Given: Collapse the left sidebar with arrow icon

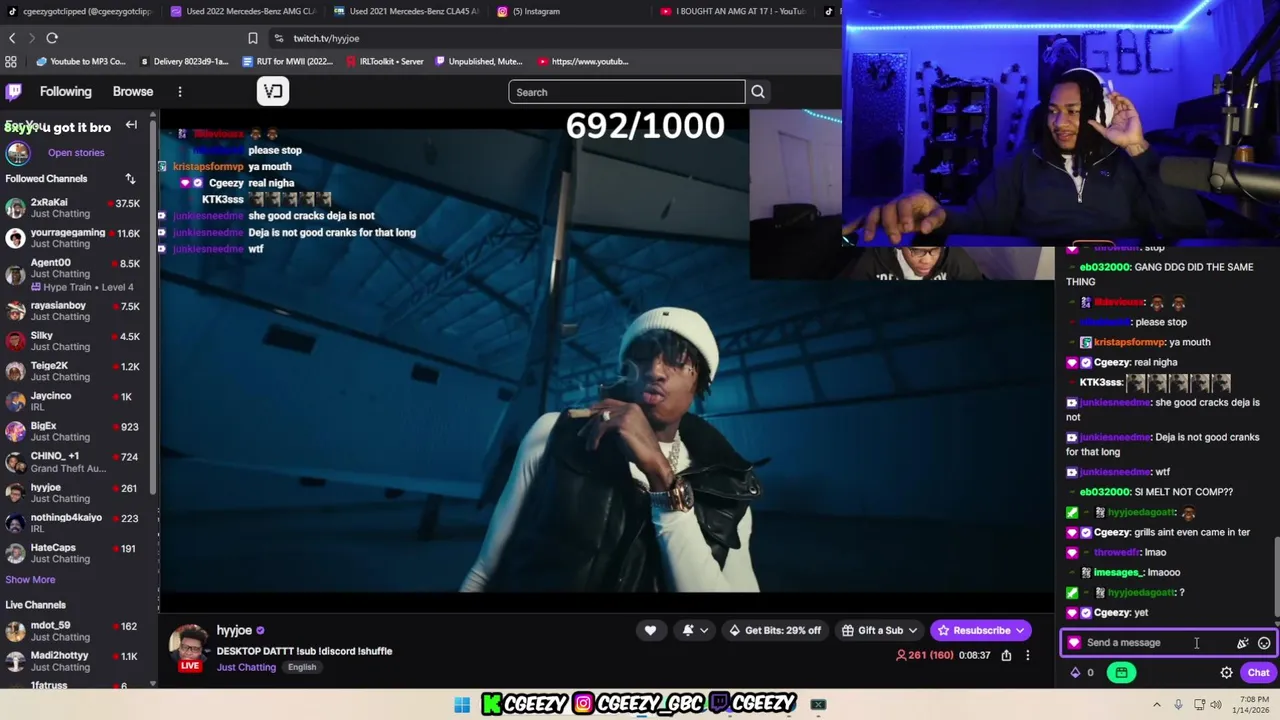Looking at the screenshot, I should click(131, 125).
